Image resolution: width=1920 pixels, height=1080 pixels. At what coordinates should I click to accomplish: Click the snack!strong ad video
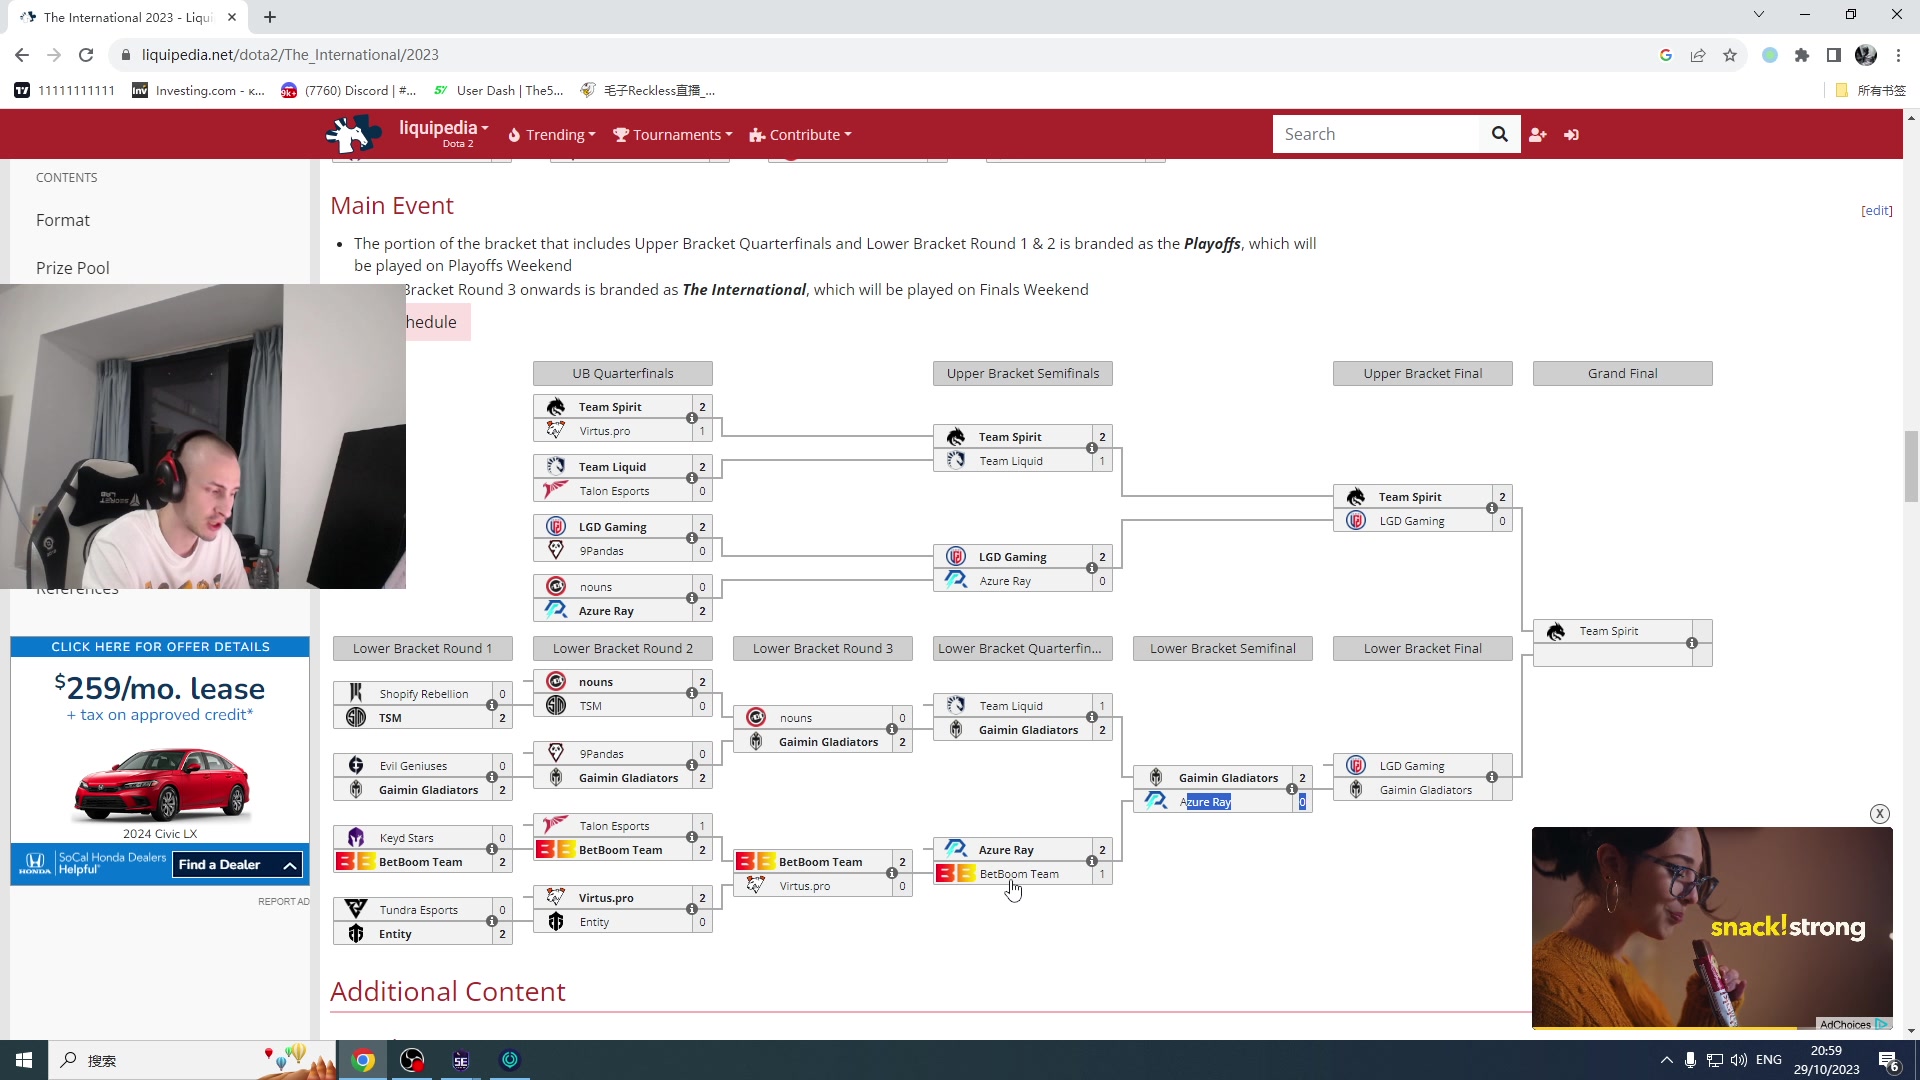click(1712, 927)
